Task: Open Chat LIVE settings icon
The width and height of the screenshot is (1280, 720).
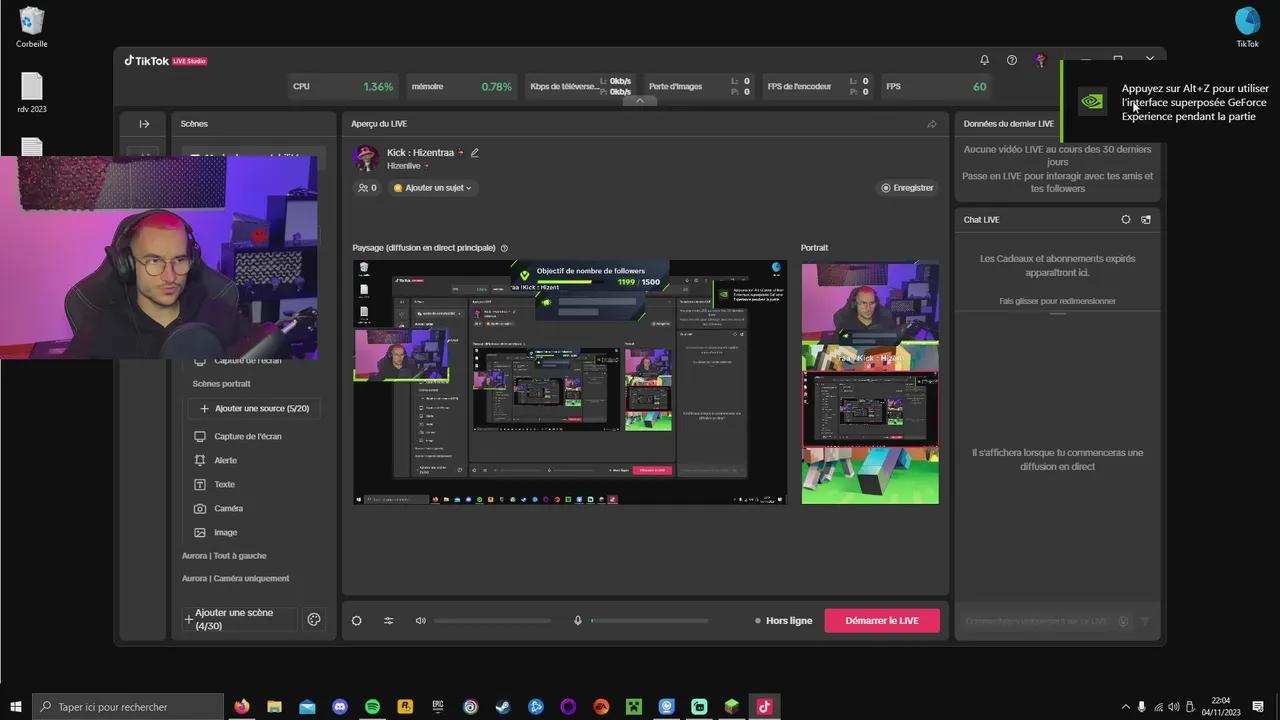Action: [x=1126, y=220]
